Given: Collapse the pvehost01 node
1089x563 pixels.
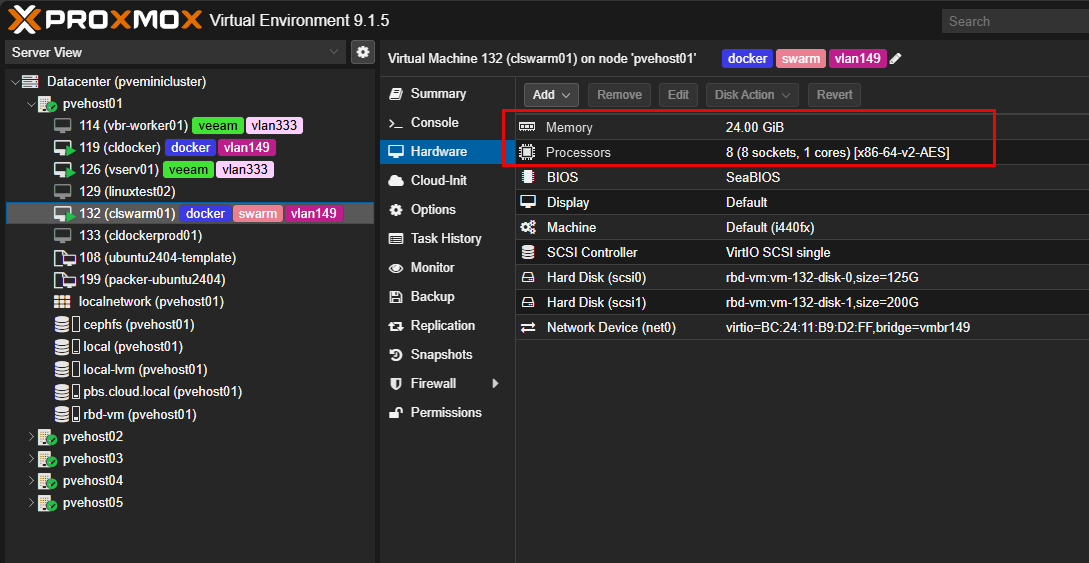Looking at the screenshot, I should pyautogui.click(x=31, y=104).
